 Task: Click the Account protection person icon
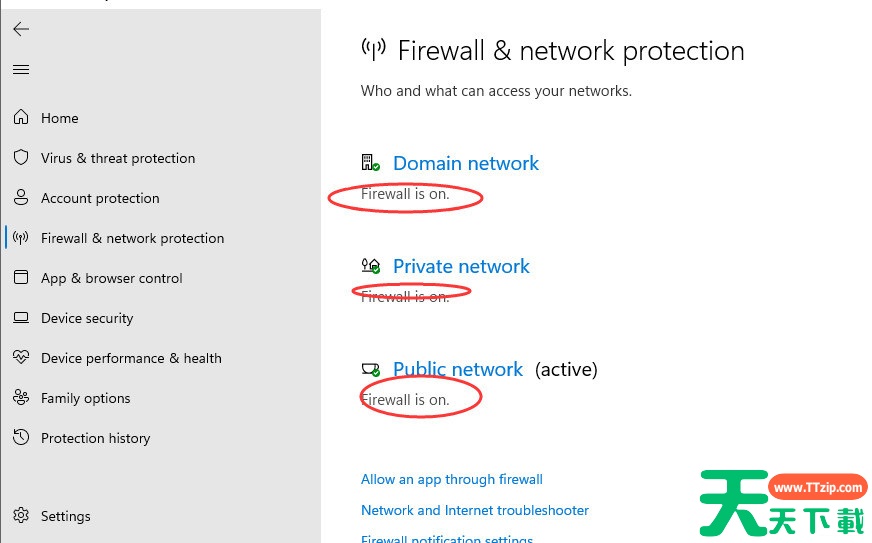(21, 198)
